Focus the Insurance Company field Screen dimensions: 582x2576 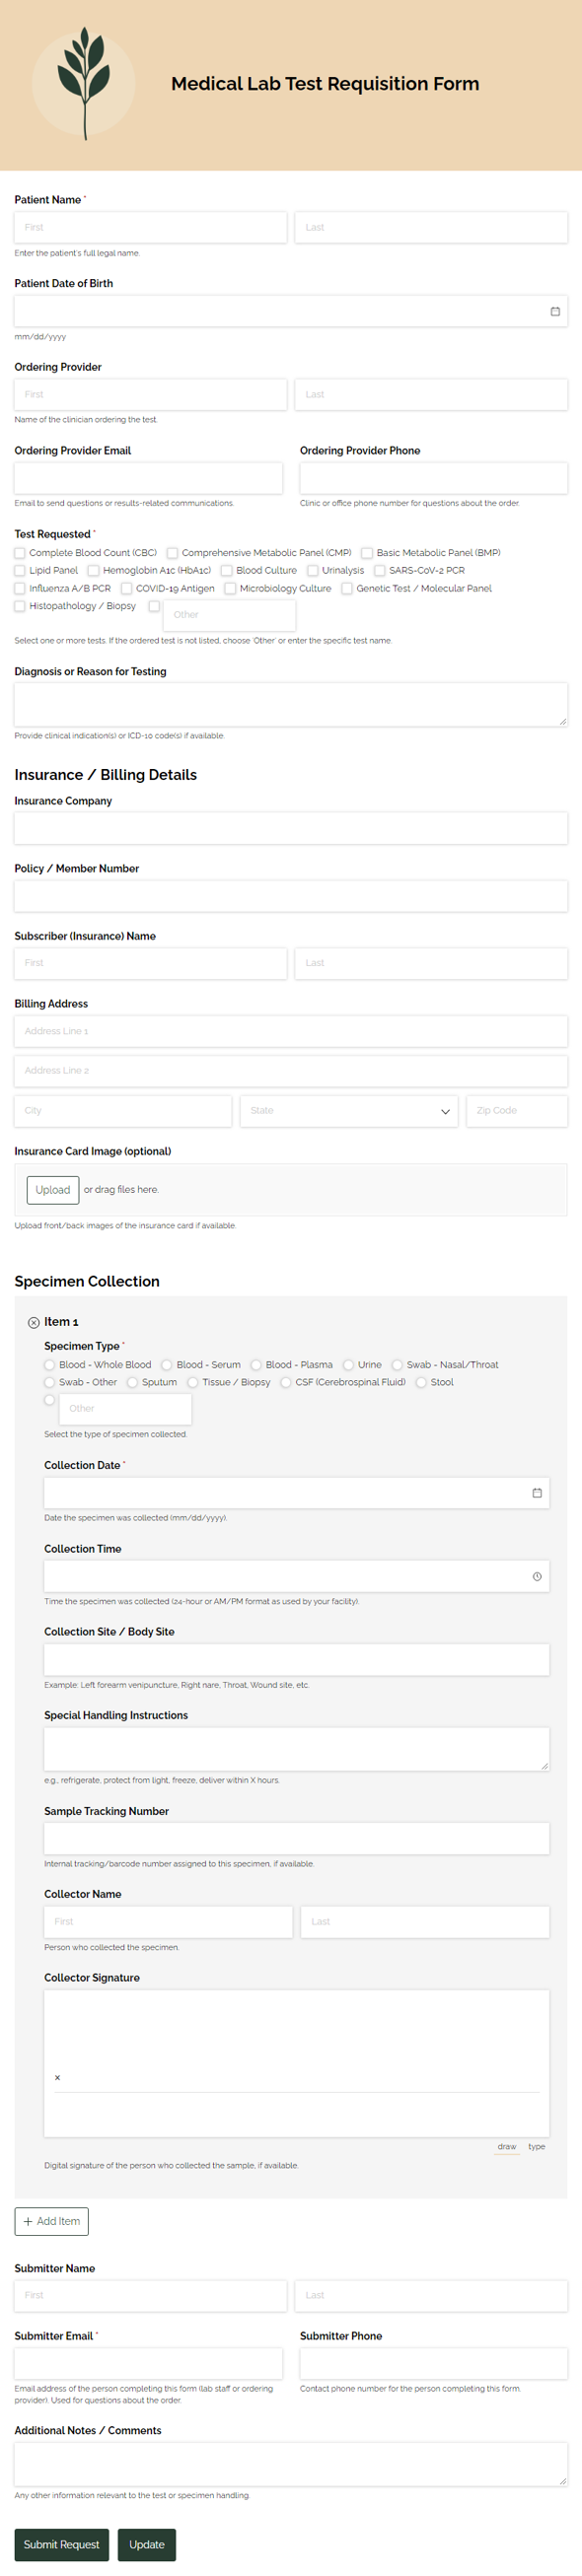pos(291,828)
